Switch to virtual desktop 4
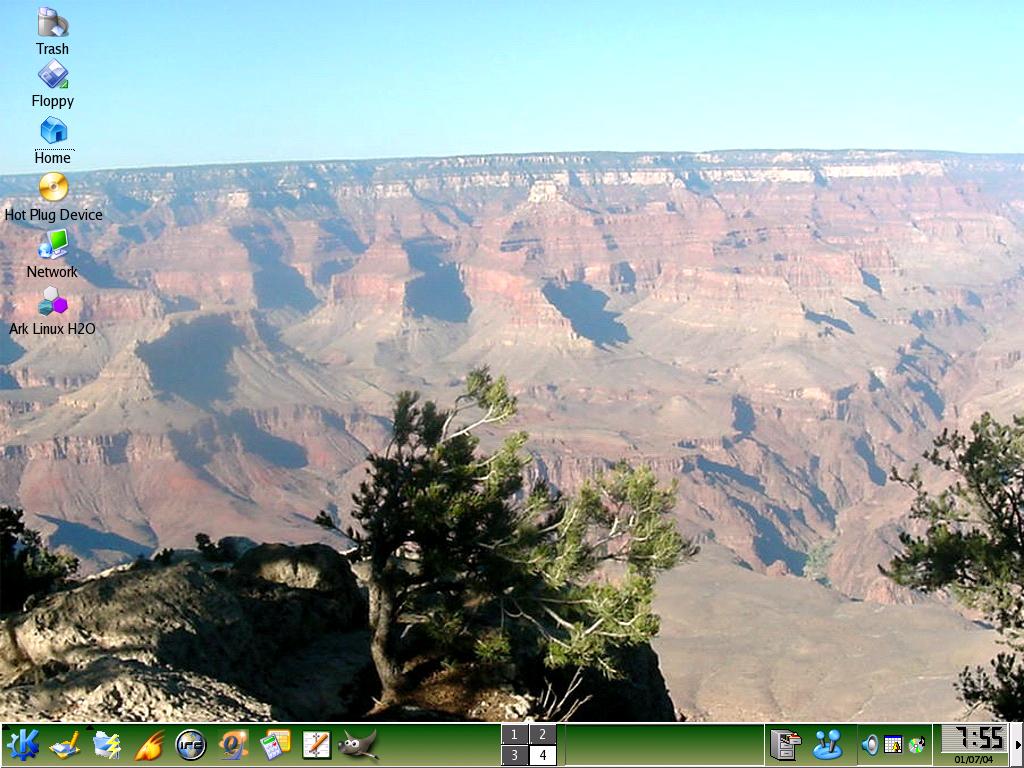Image resolution: width=1024 pixels, height=768 pixels. (543, 756)
